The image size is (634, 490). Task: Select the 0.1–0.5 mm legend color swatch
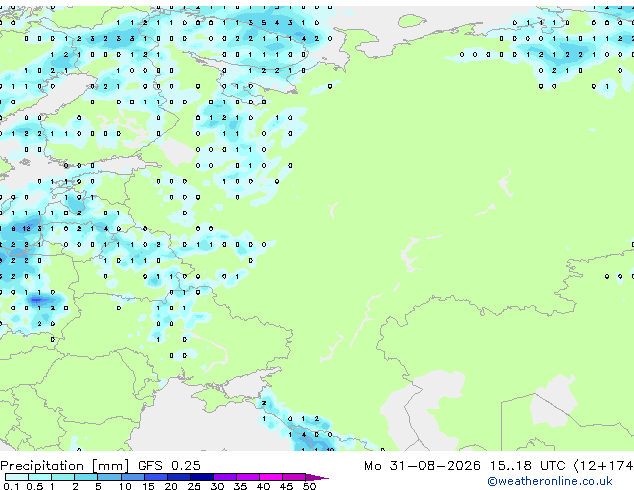click(17, 477)
